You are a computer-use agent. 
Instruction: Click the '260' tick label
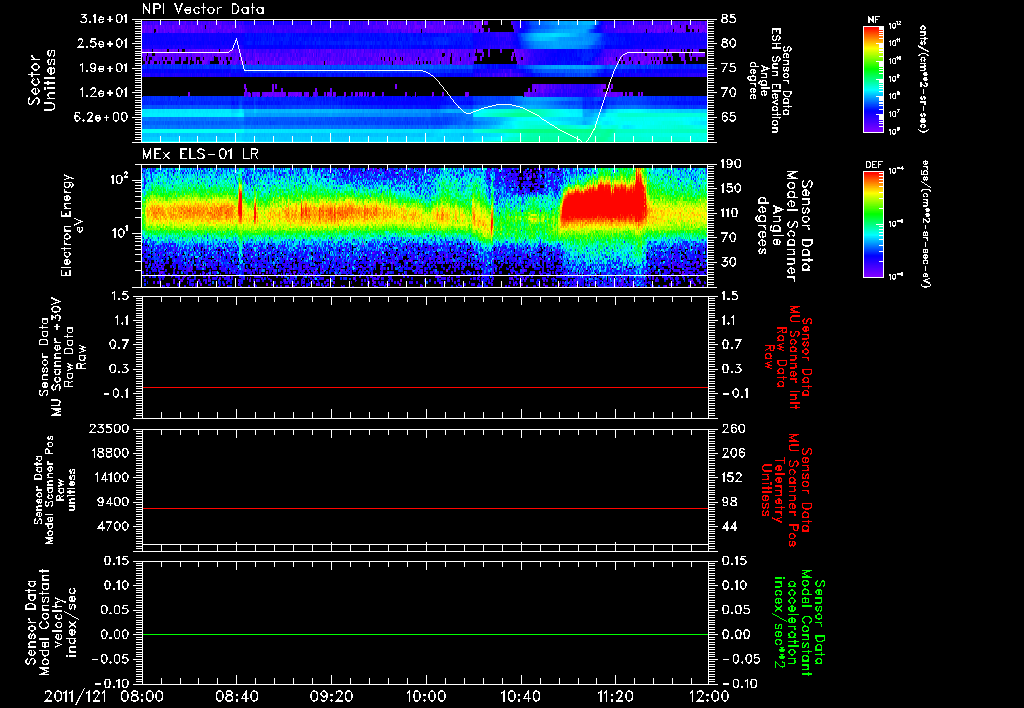733,428
